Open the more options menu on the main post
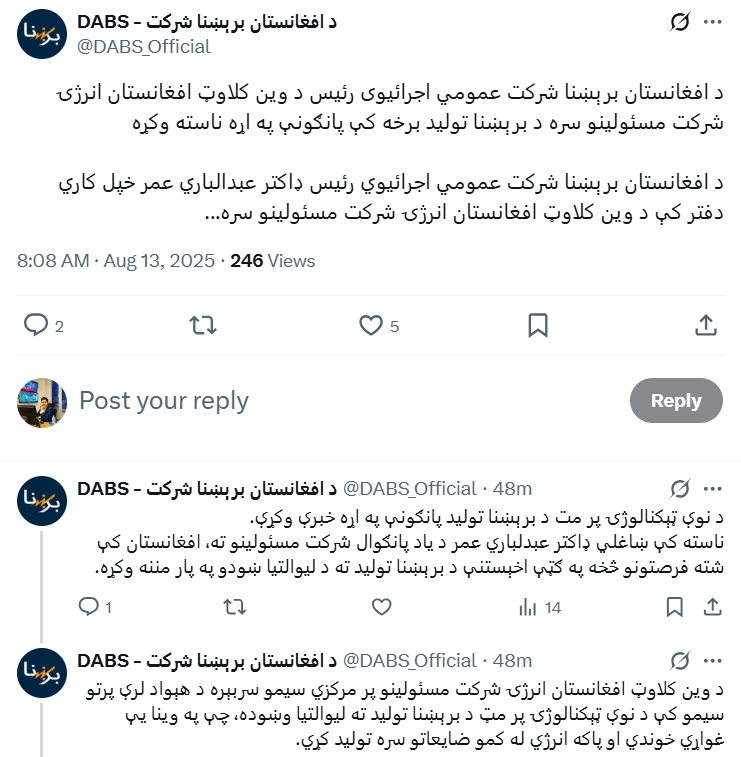 [x=712, y=22]
